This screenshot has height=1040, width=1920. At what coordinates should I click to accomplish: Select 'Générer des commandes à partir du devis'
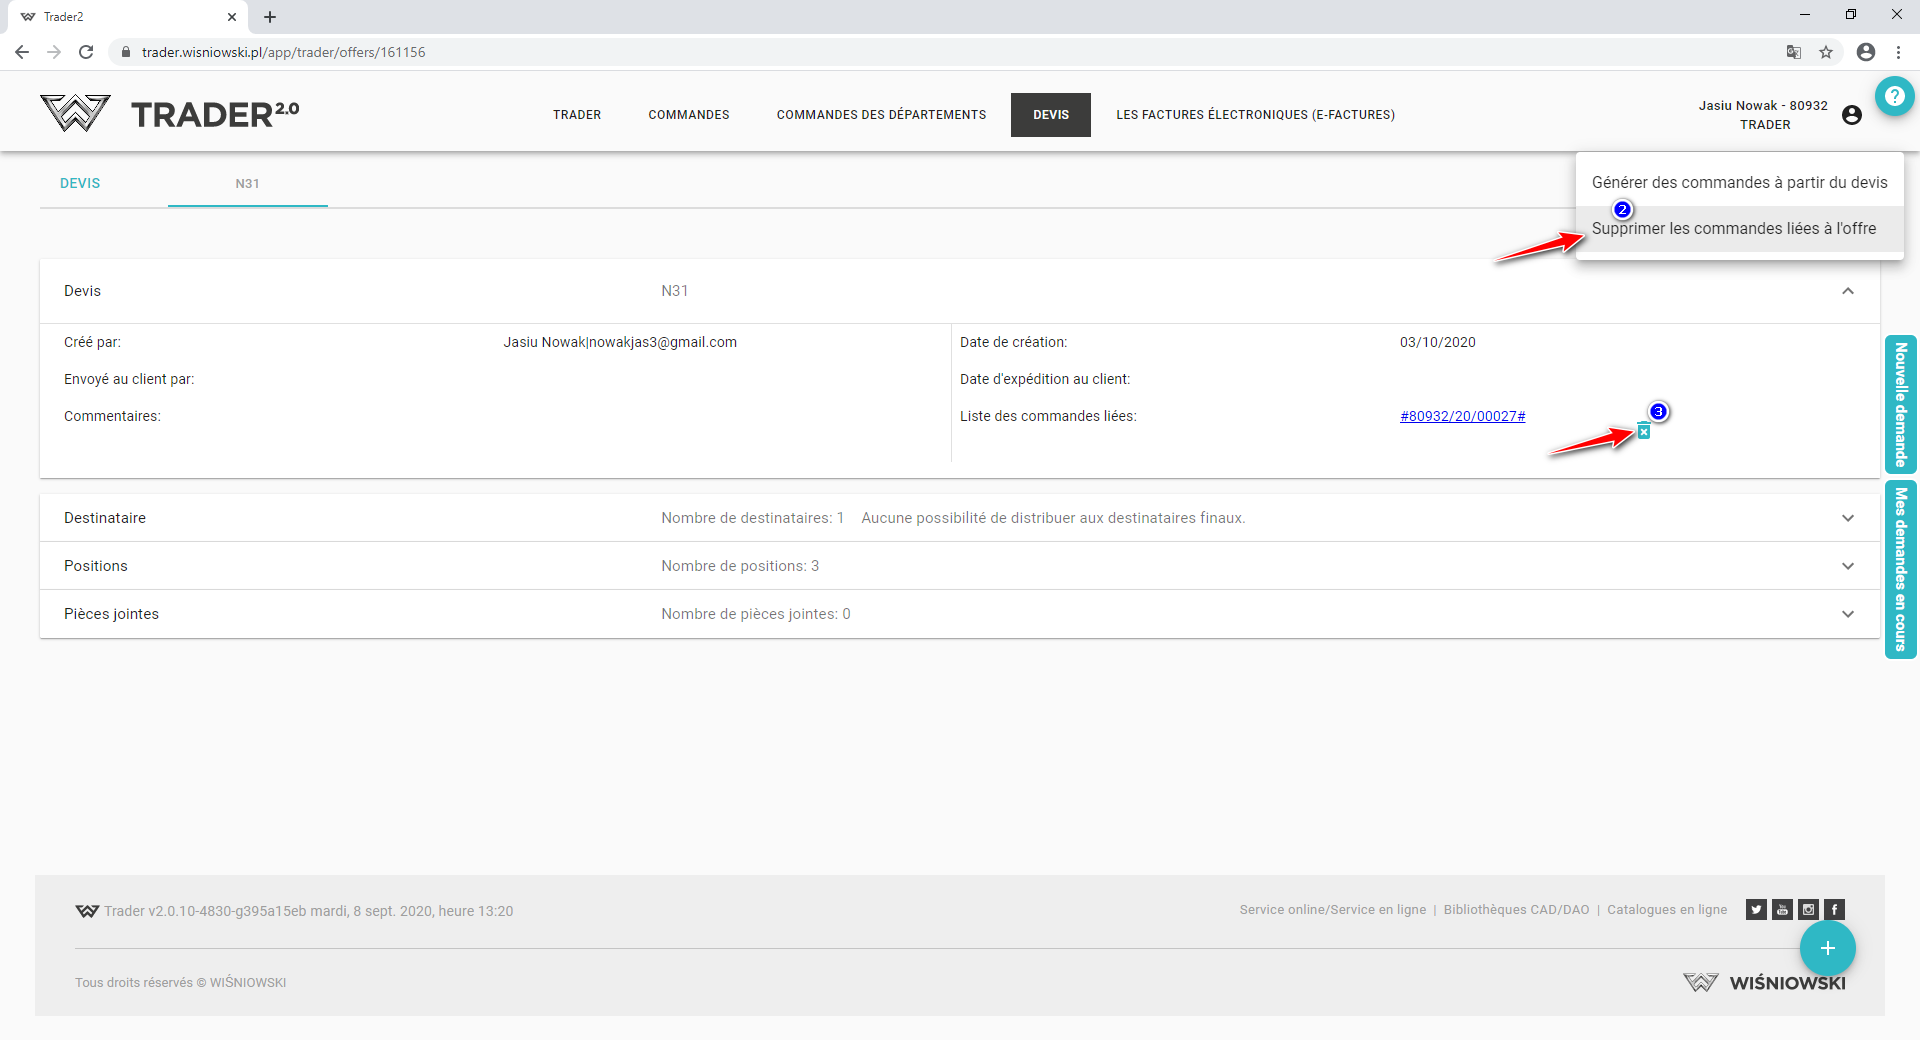pyautogui.click(x=1739, y=182)
